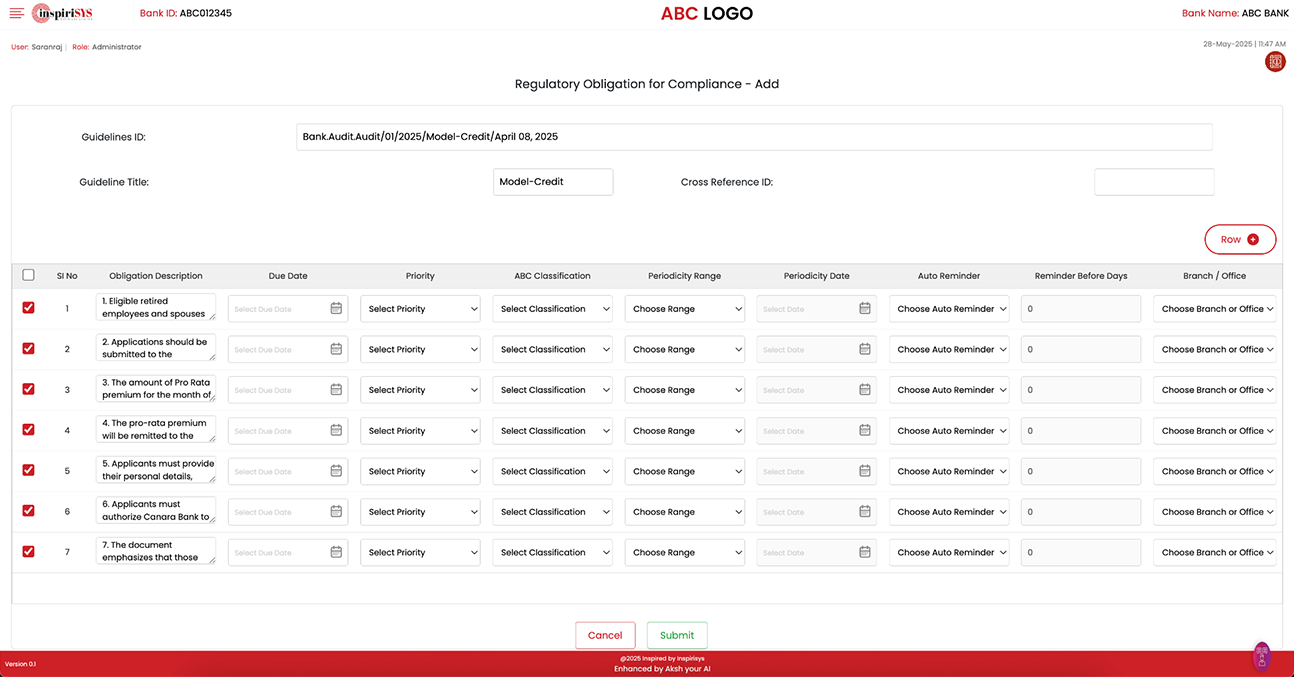Open the Choose Branch or Office dropdown in row 7
Image resolution: width=1294 pixels, height=677 pixels.
coord(1215,553)
